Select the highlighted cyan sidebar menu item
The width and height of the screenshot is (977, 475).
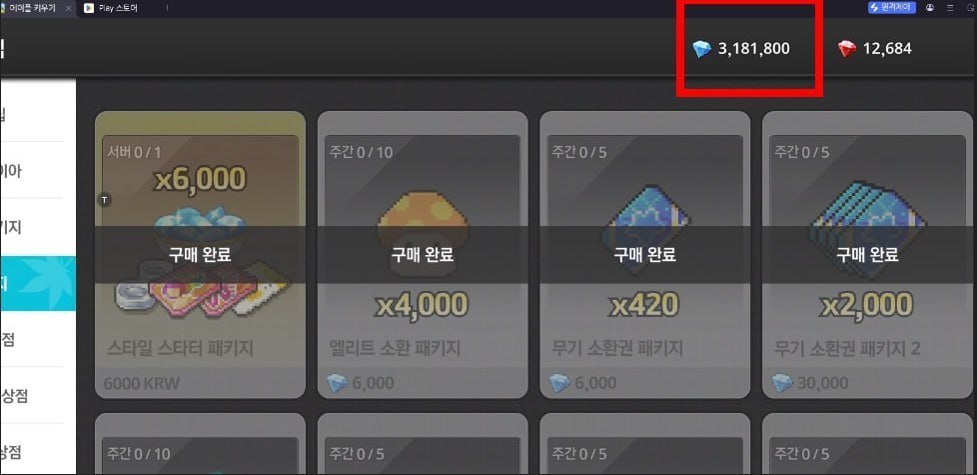[x=38, y=283]
